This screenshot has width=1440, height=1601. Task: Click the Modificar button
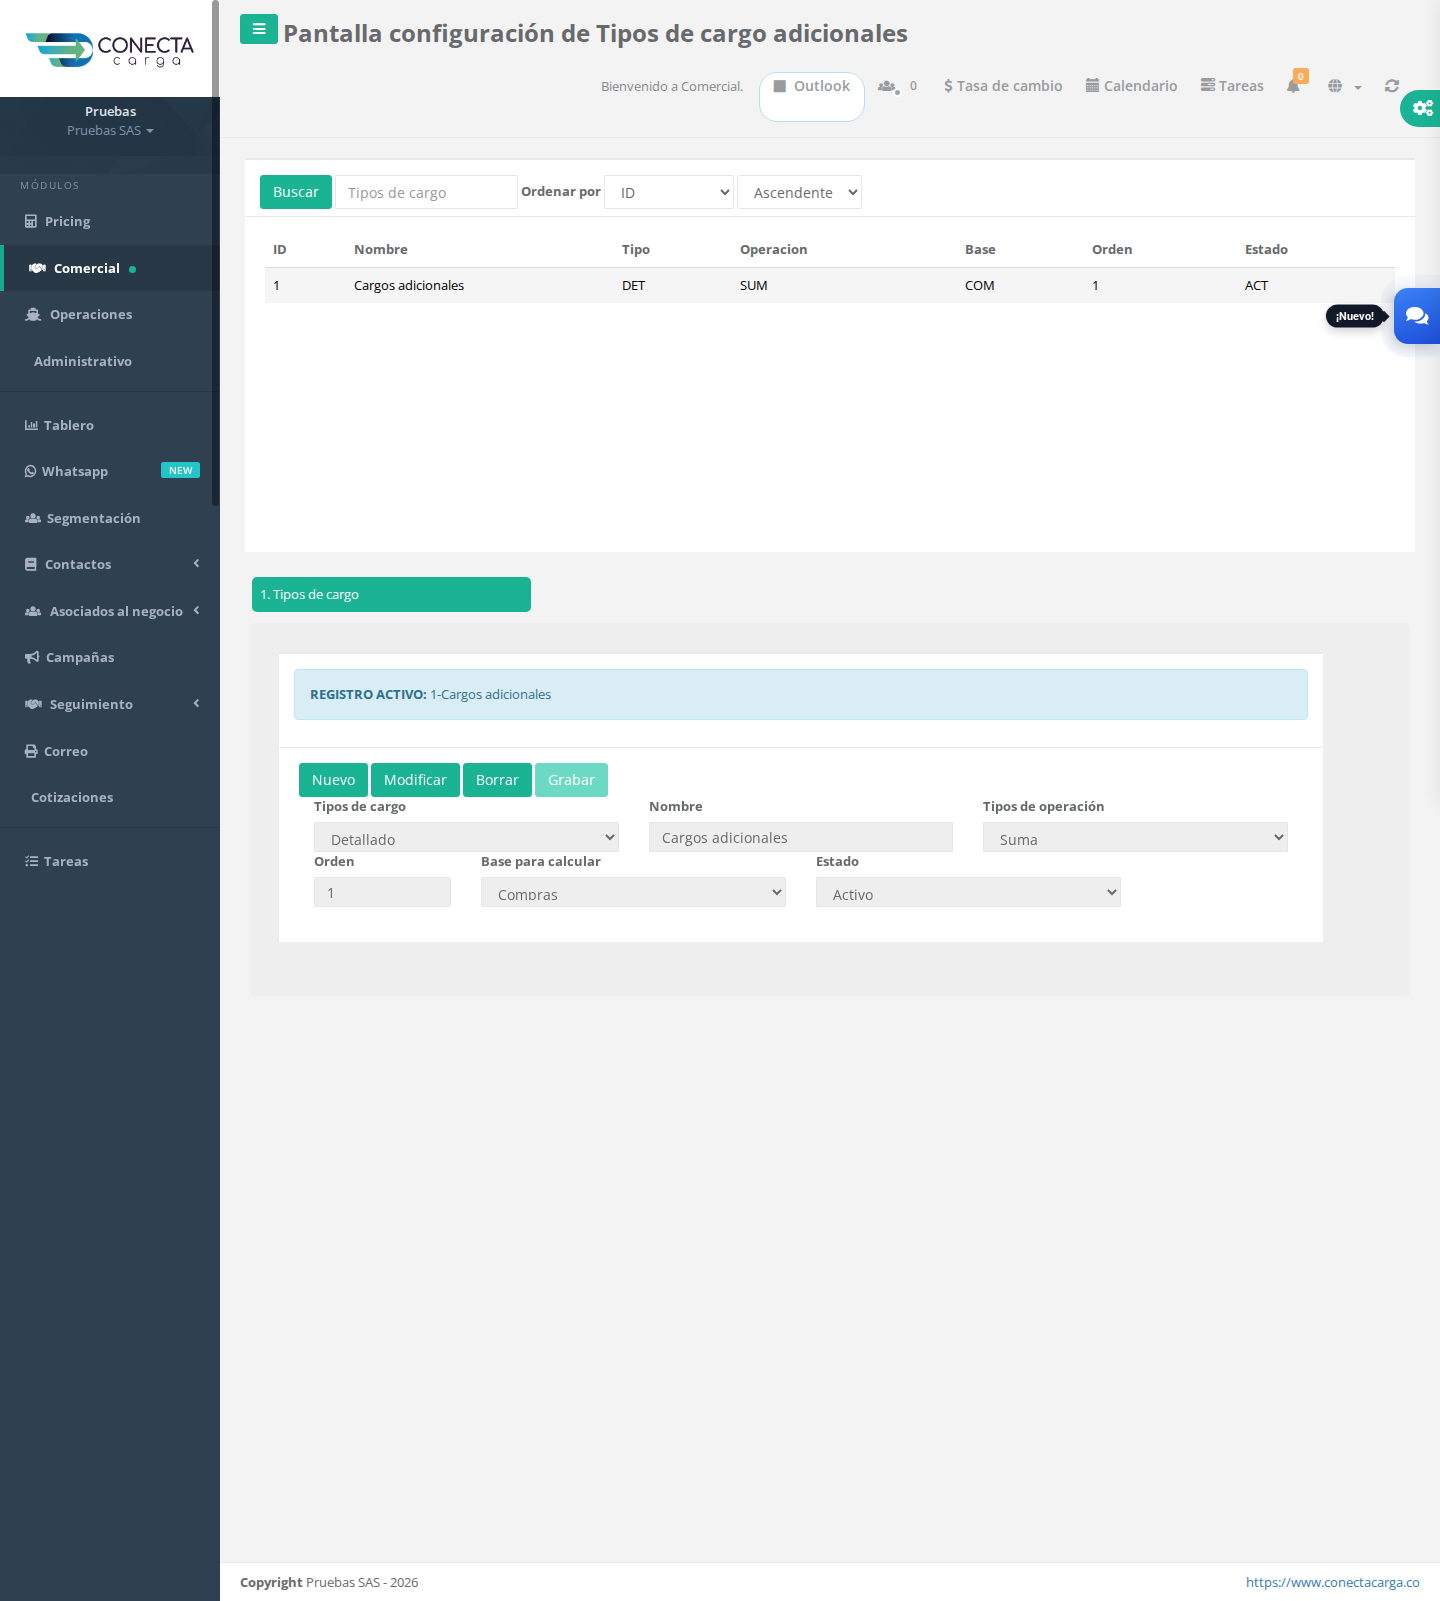coord(415,780)
